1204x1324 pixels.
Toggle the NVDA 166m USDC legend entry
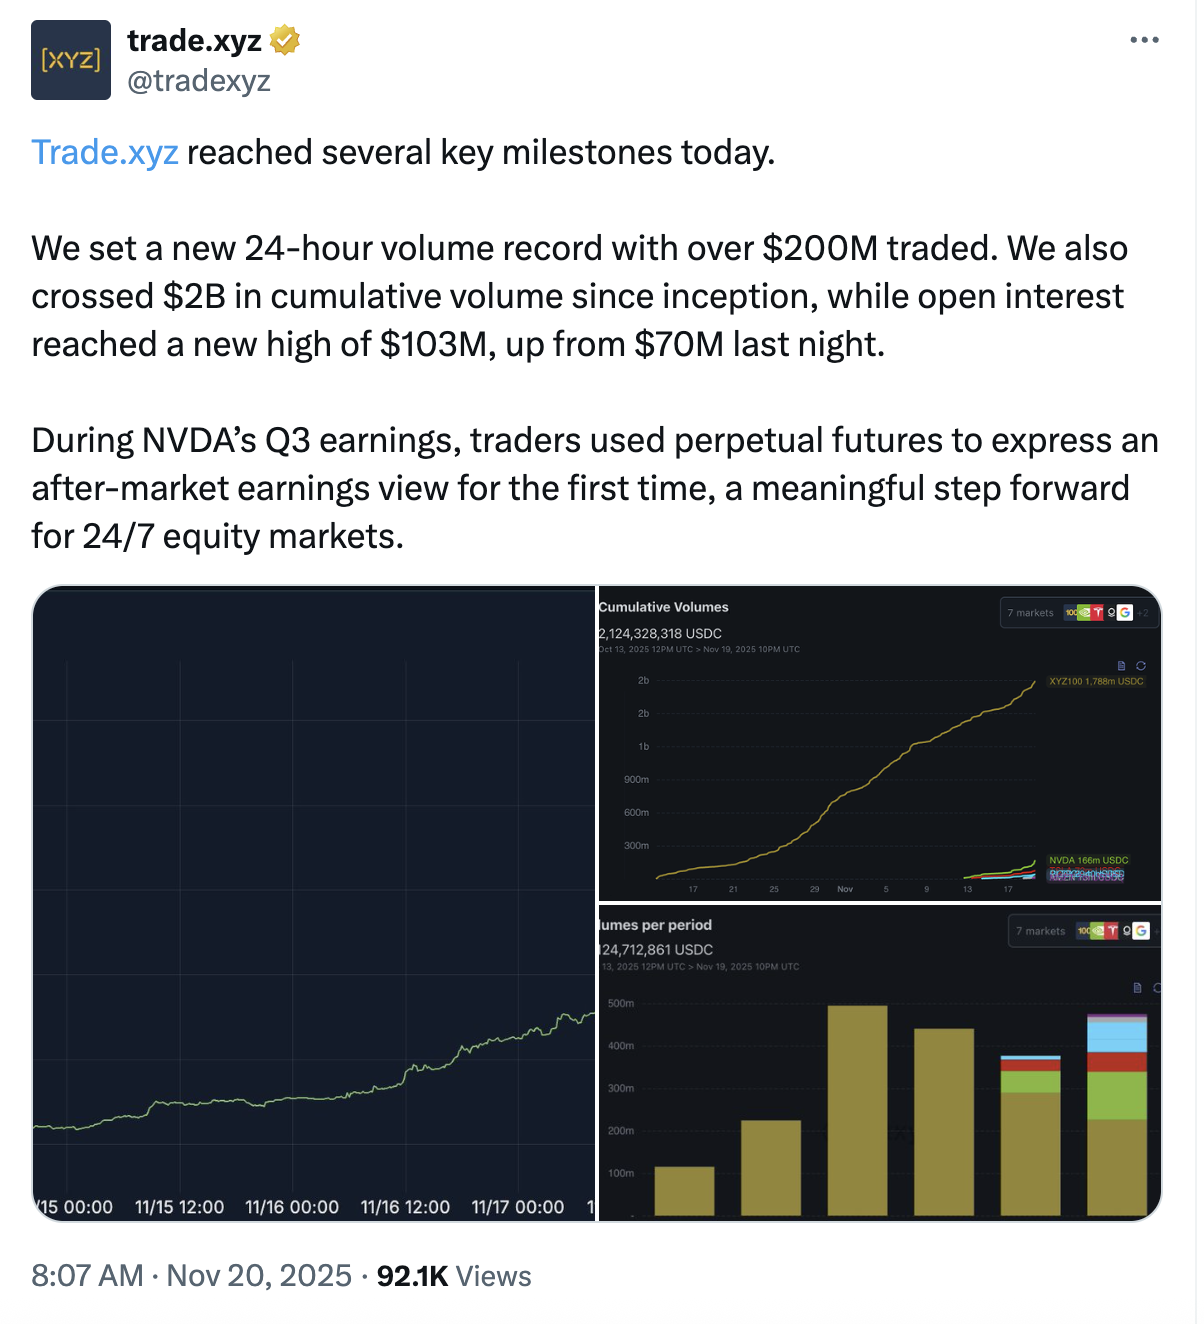click(x=1088, y=859)
